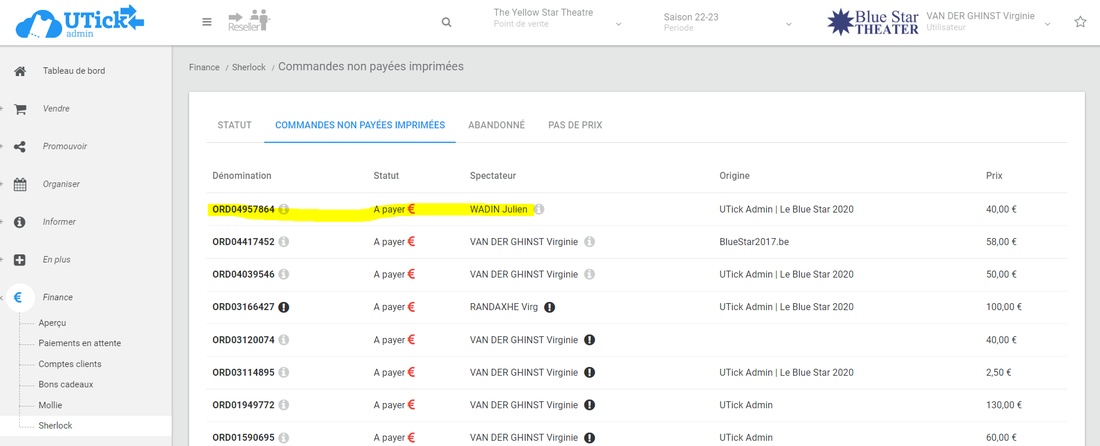Click the Organiser calendar icon
This screenshot has width=1100, height=446.
20,184
